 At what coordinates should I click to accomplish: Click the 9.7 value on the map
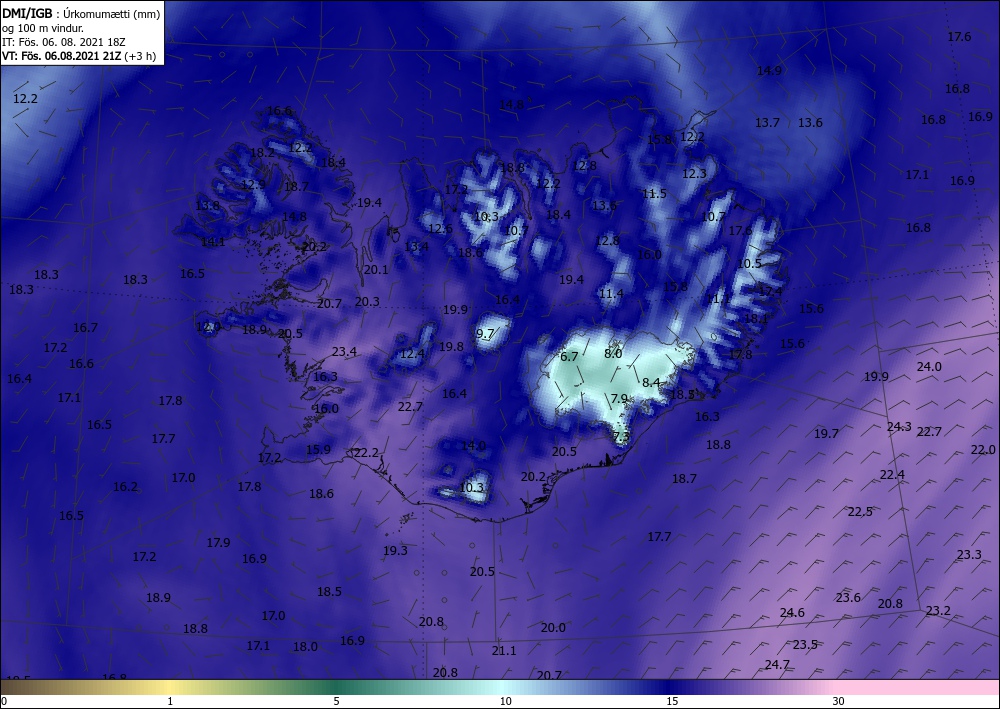(485, 333)
